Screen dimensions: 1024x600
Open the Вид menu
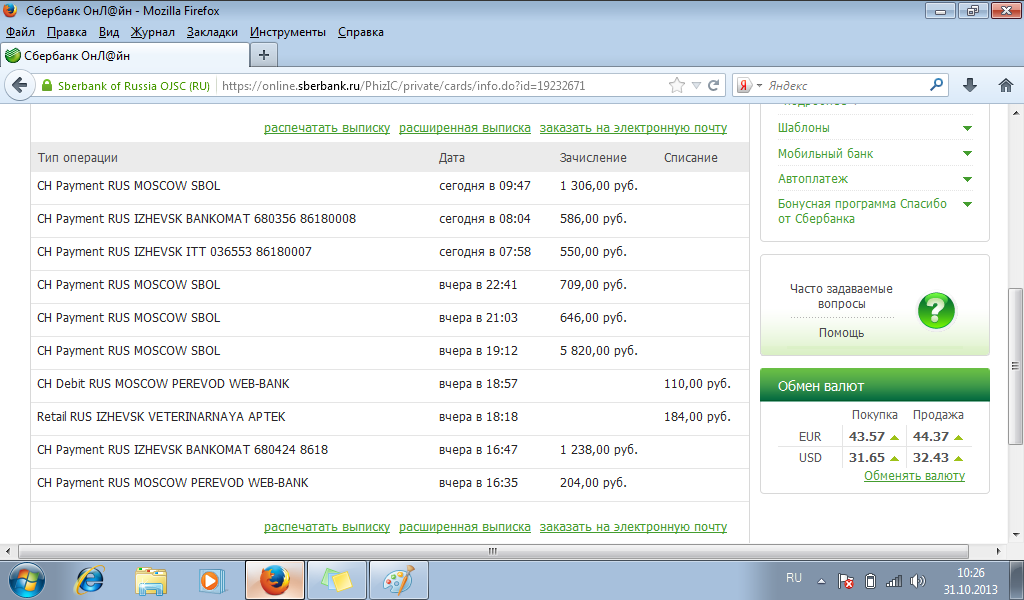(x=109, y=32)
